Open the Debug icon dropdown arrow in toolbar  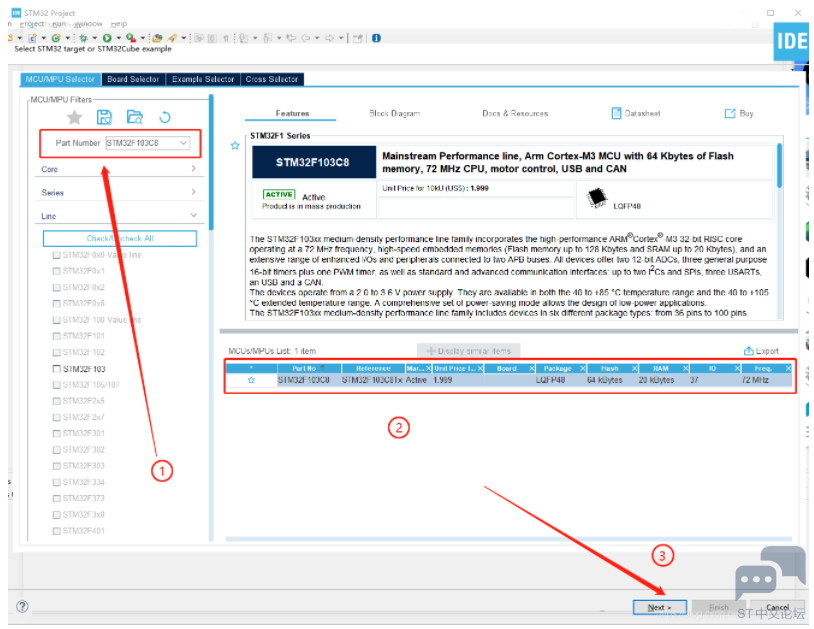[x=94, y=38]
